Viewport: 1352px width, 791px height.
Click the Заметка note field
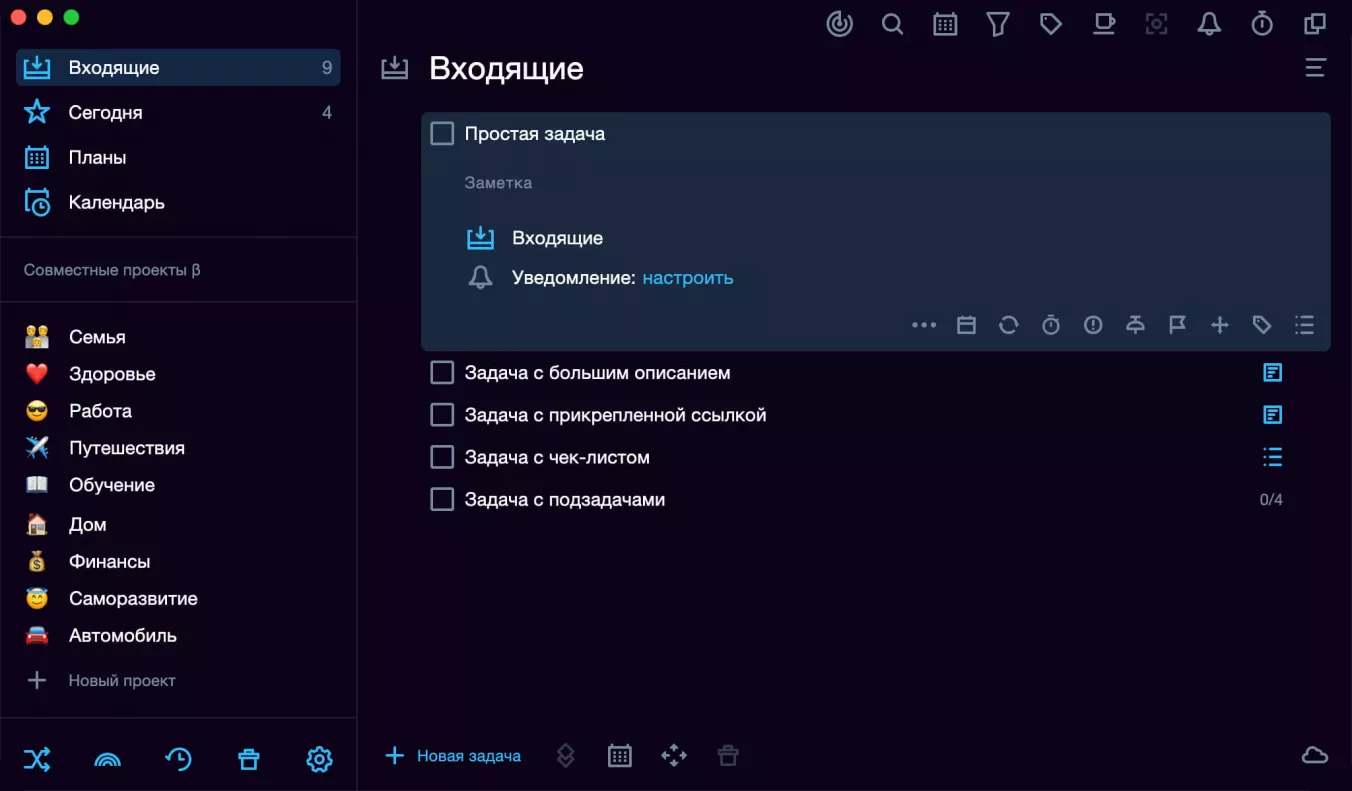click(498, 183)
